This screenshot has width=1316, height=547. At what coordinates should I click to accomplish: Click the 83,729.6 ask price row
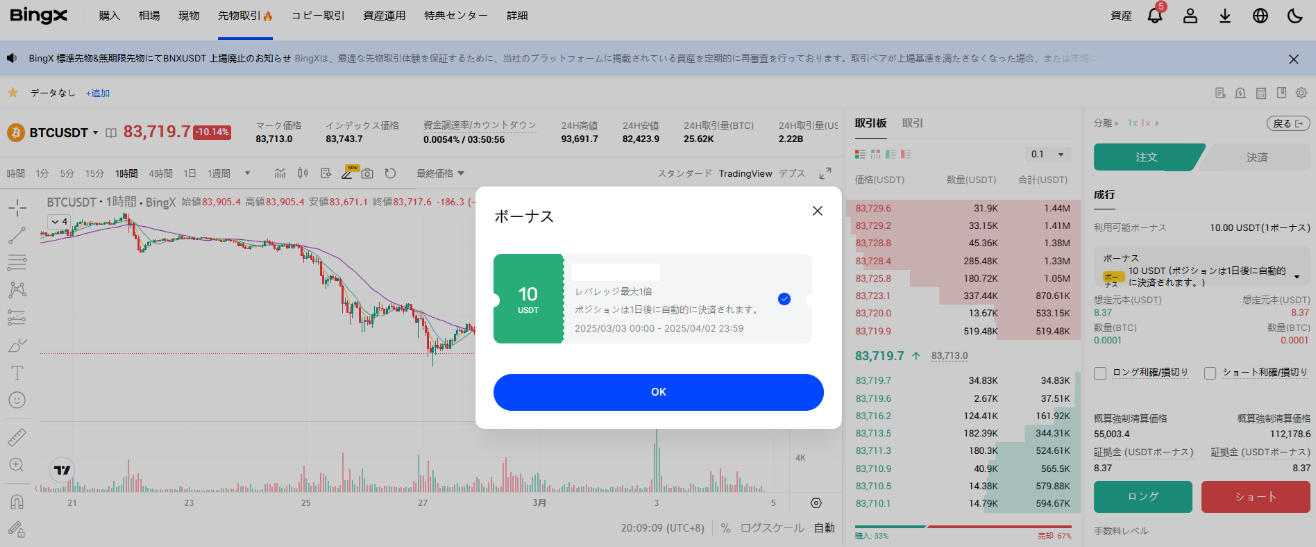(x=963, y=208)
